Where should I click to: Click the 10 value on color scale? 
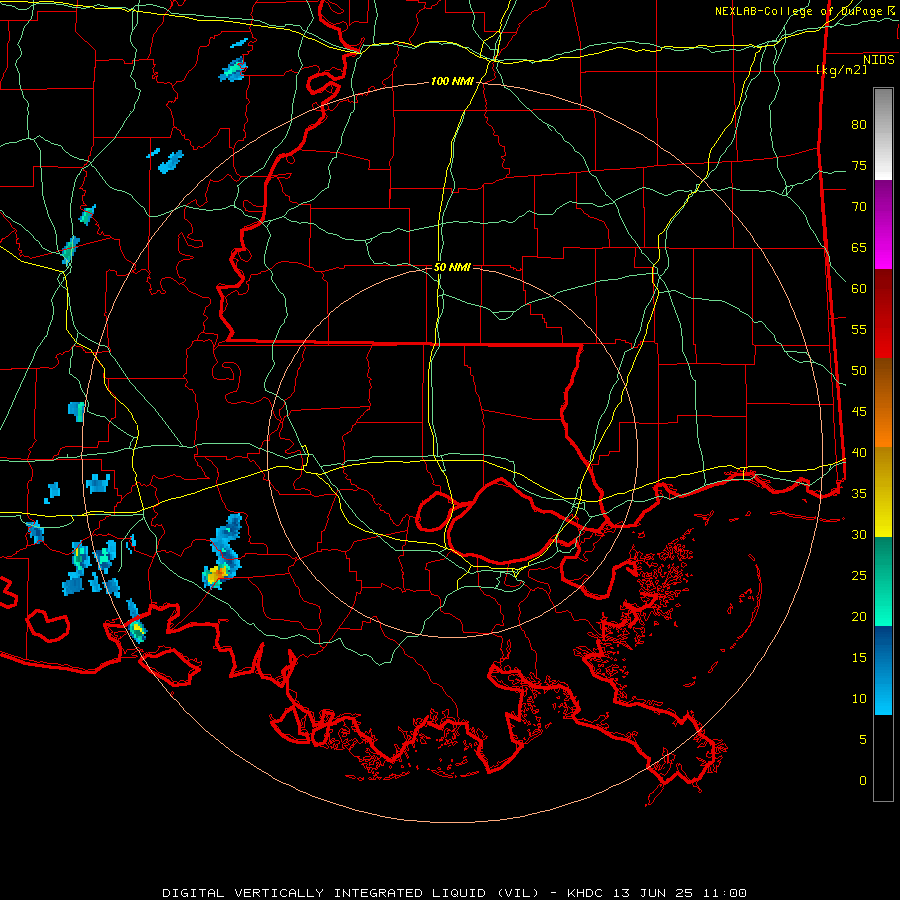click(x=859, y=699)
